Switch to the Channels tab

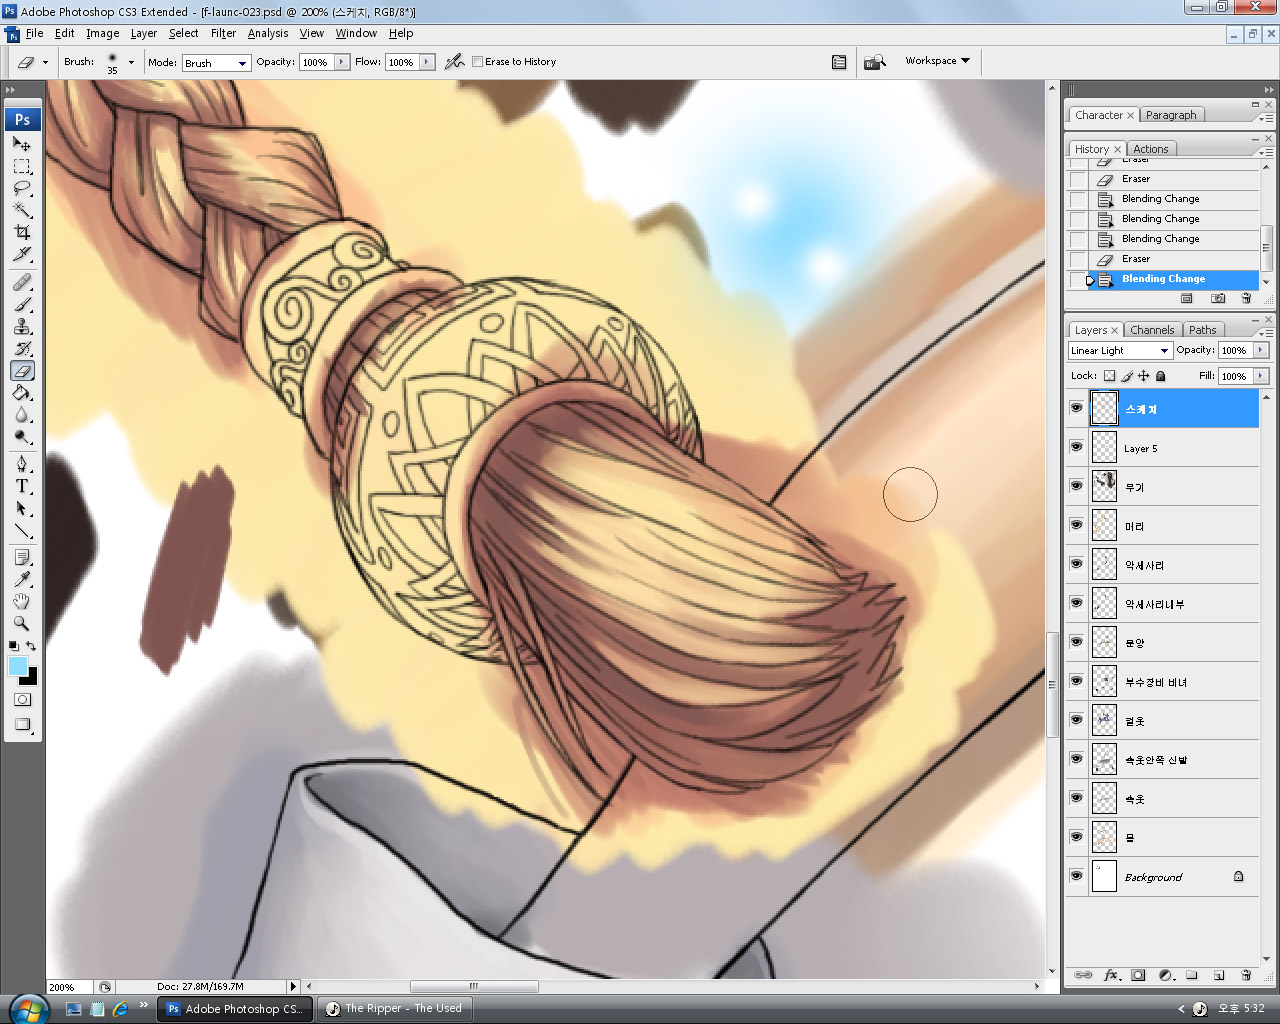[1152, 330]
